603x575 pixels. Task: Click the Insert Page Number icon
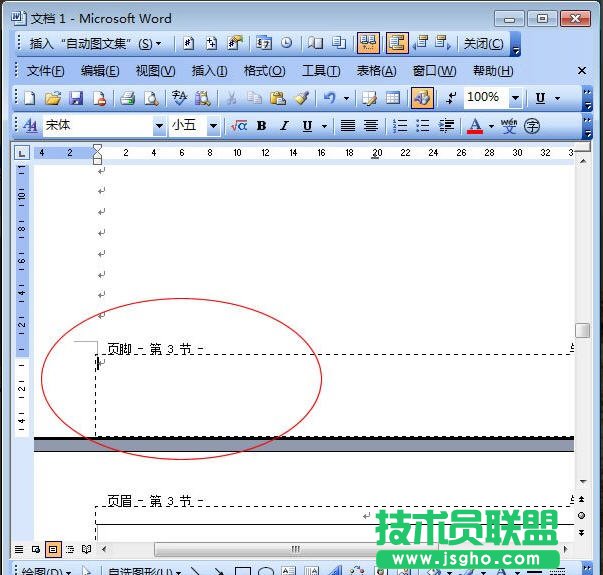pos(188,43)
